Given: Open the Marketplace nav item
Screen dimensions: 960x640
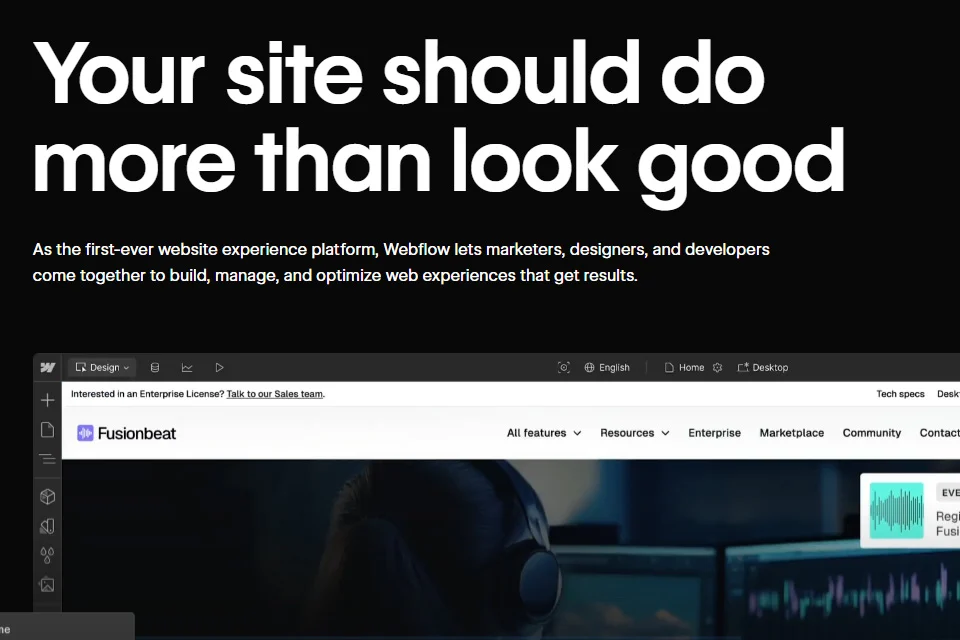Looking at the screenshot, I should click(792, 433).
